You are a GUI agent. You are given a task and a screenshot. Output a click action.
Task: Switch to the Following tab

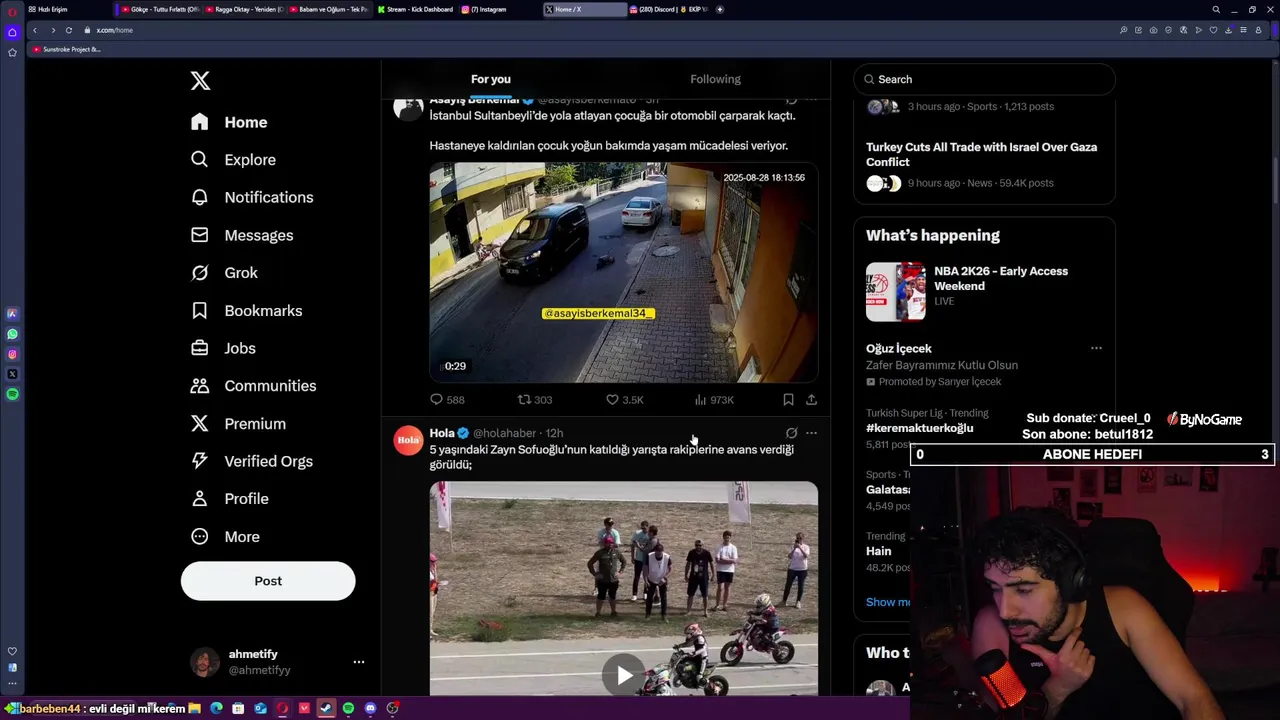715,79
